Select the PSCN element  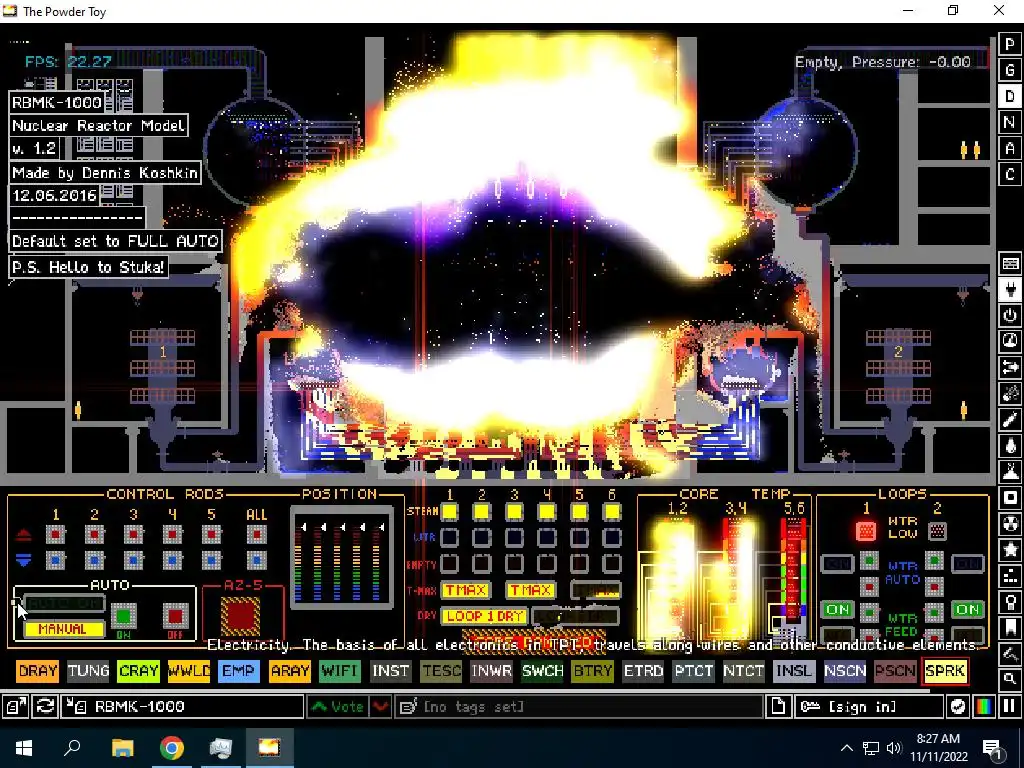(895, 671)
